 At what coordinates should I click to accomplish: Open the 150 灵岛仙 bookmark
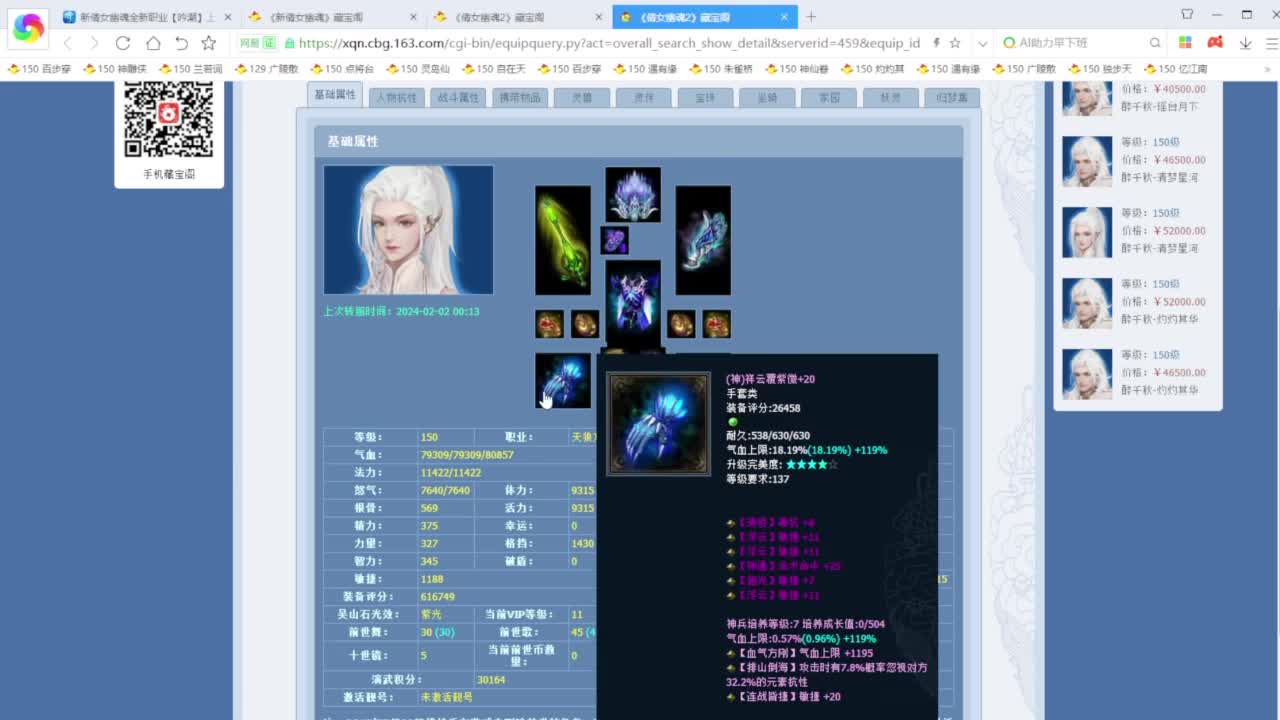pos(417,69)
